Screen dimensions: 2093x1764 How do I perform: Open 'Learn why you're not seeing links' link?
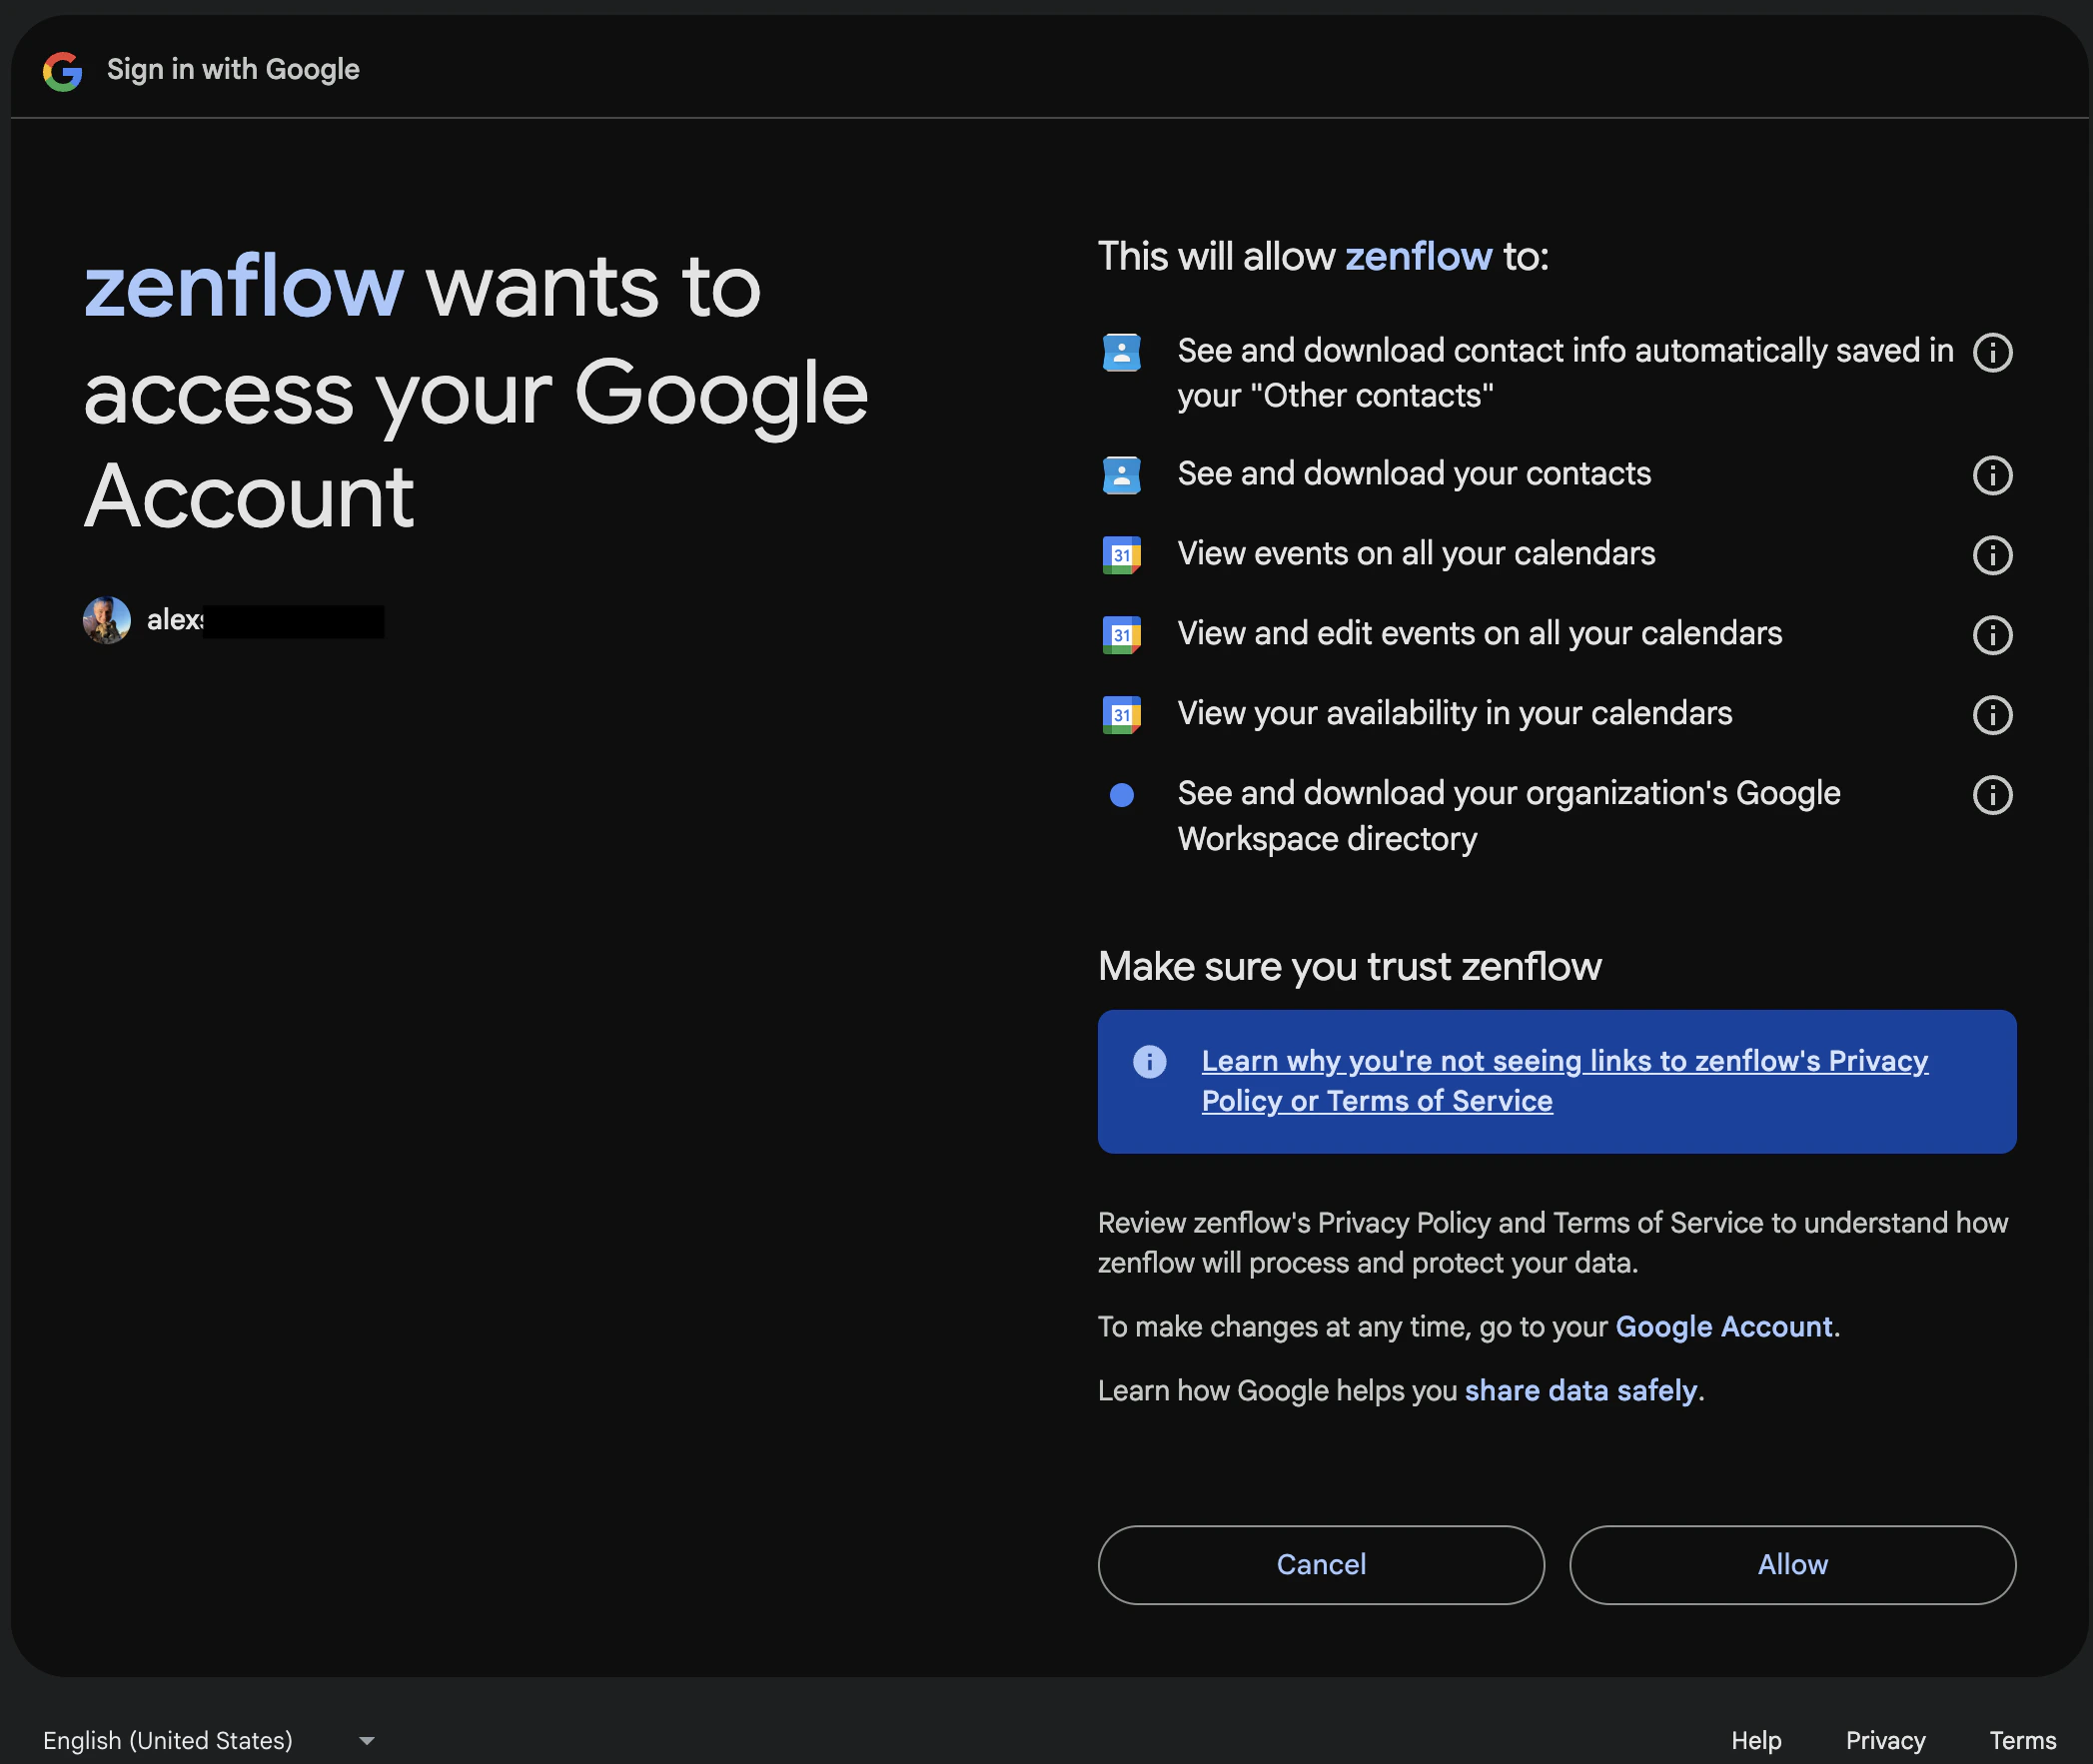[x=1564, y=1081]
